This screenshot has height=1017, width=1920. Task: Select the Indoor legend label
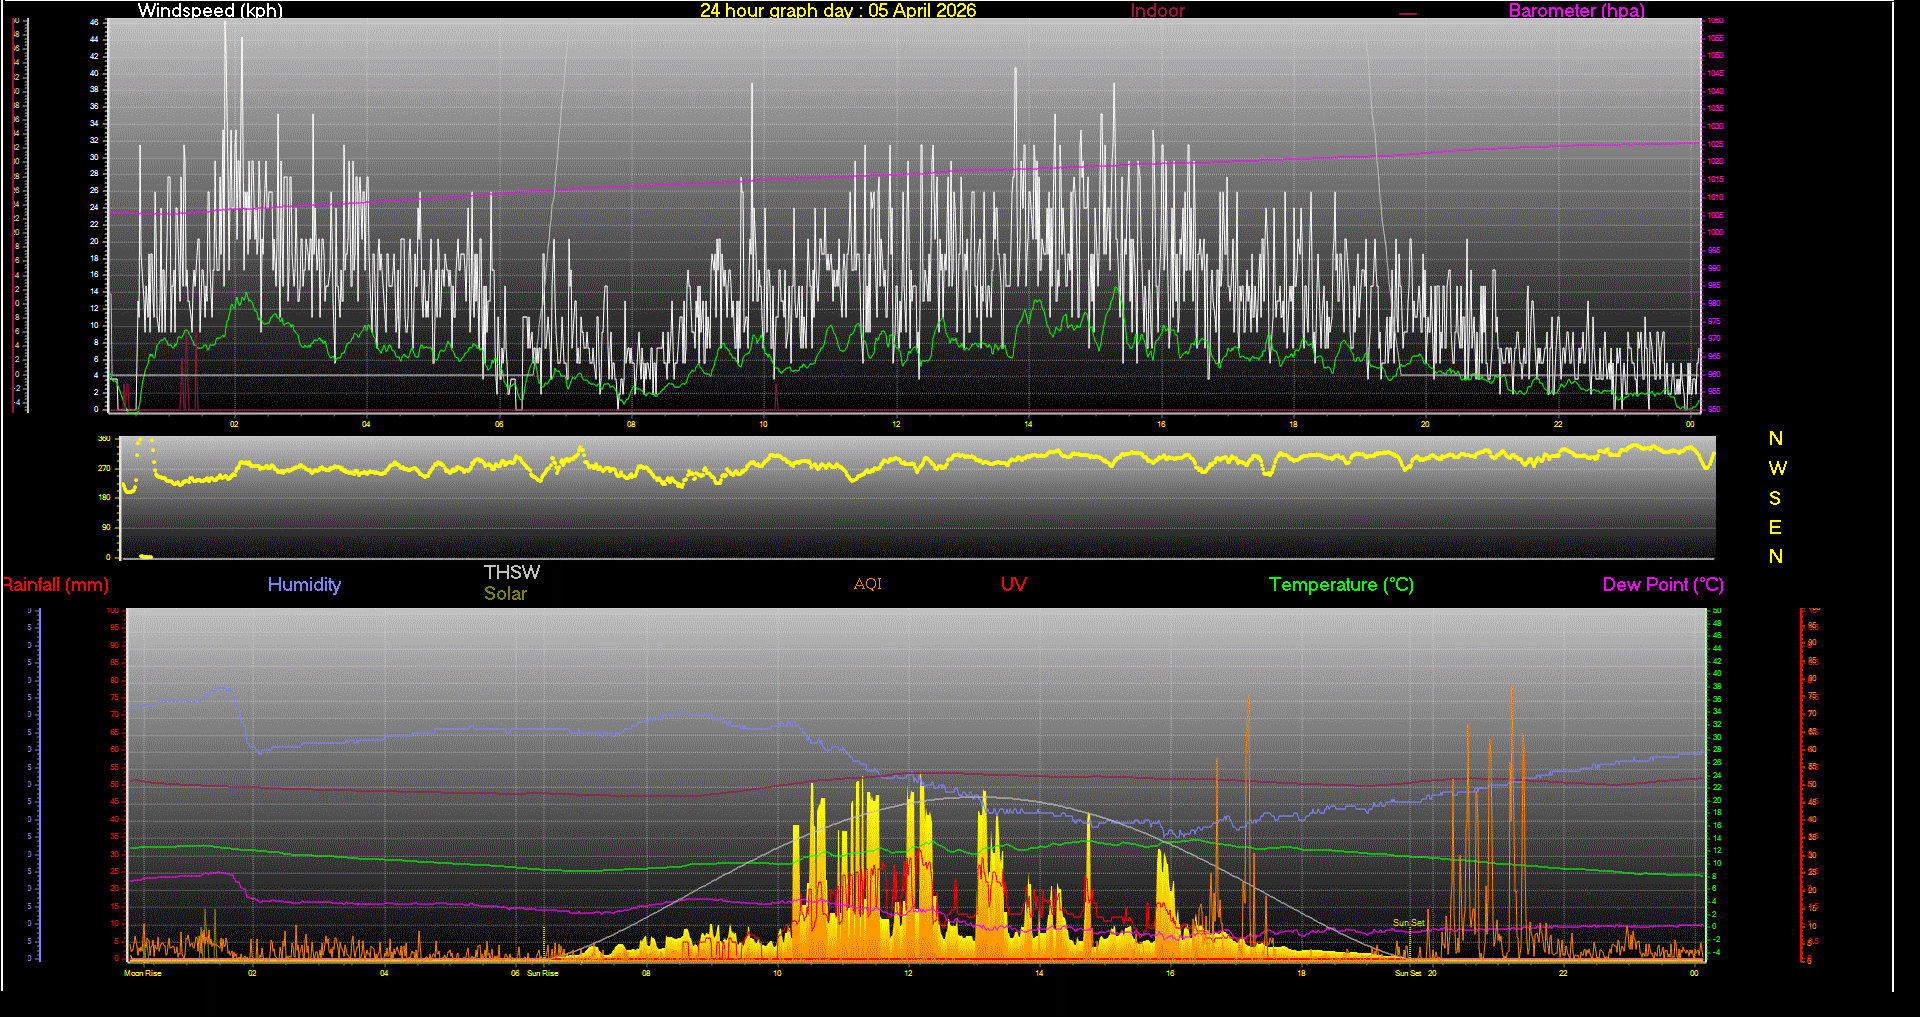(1157, 11)
